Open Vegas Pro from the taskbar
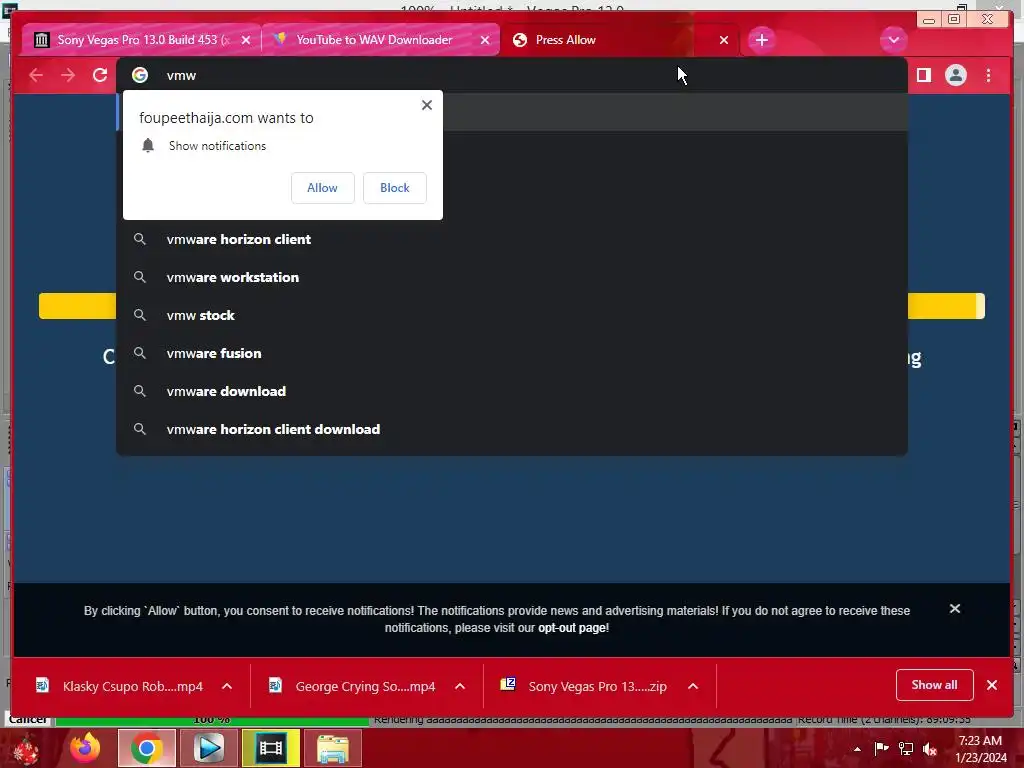Image resolution: width=1024 pixels, height=768 pixels. point(271,748)
